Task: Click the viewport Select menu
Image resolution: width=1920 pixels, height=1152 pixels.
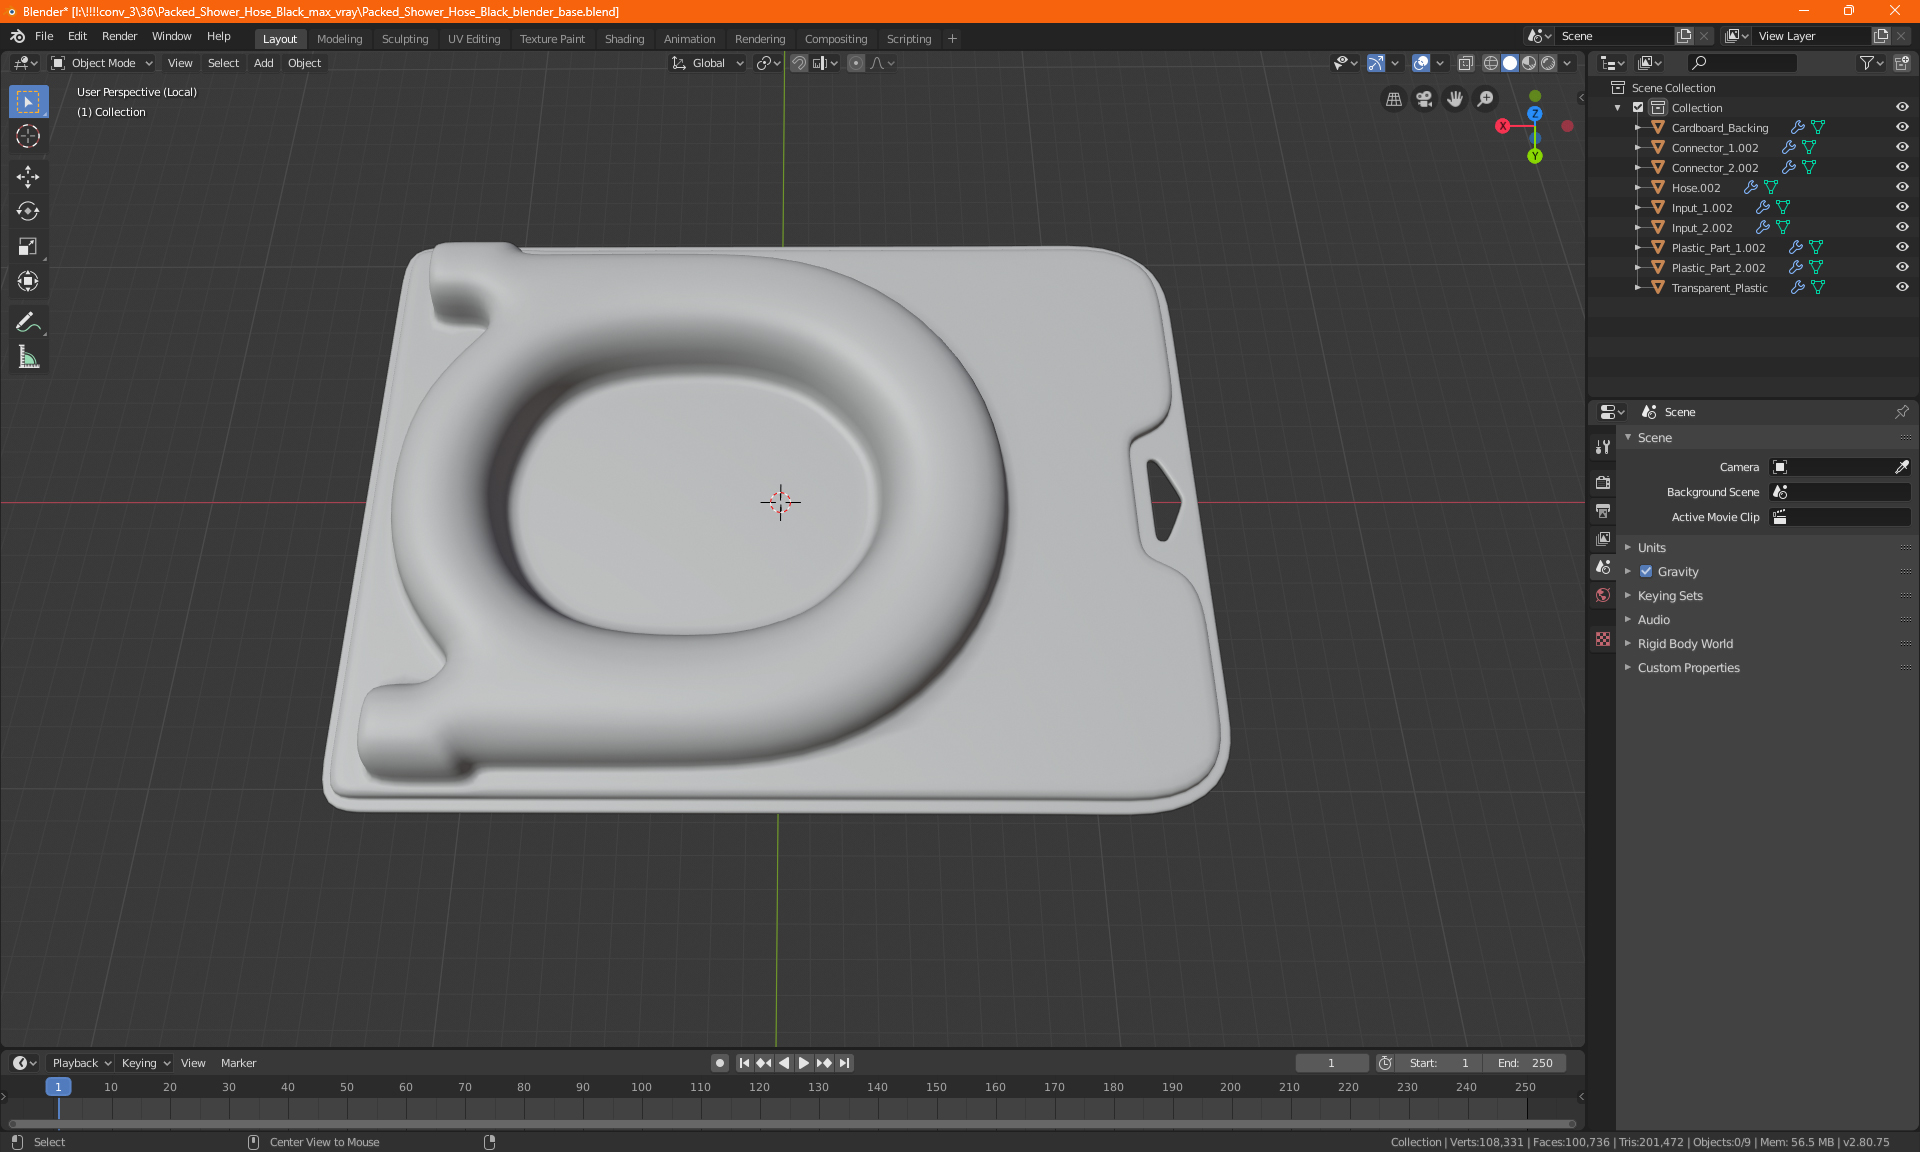Action: tap(223, 63)
